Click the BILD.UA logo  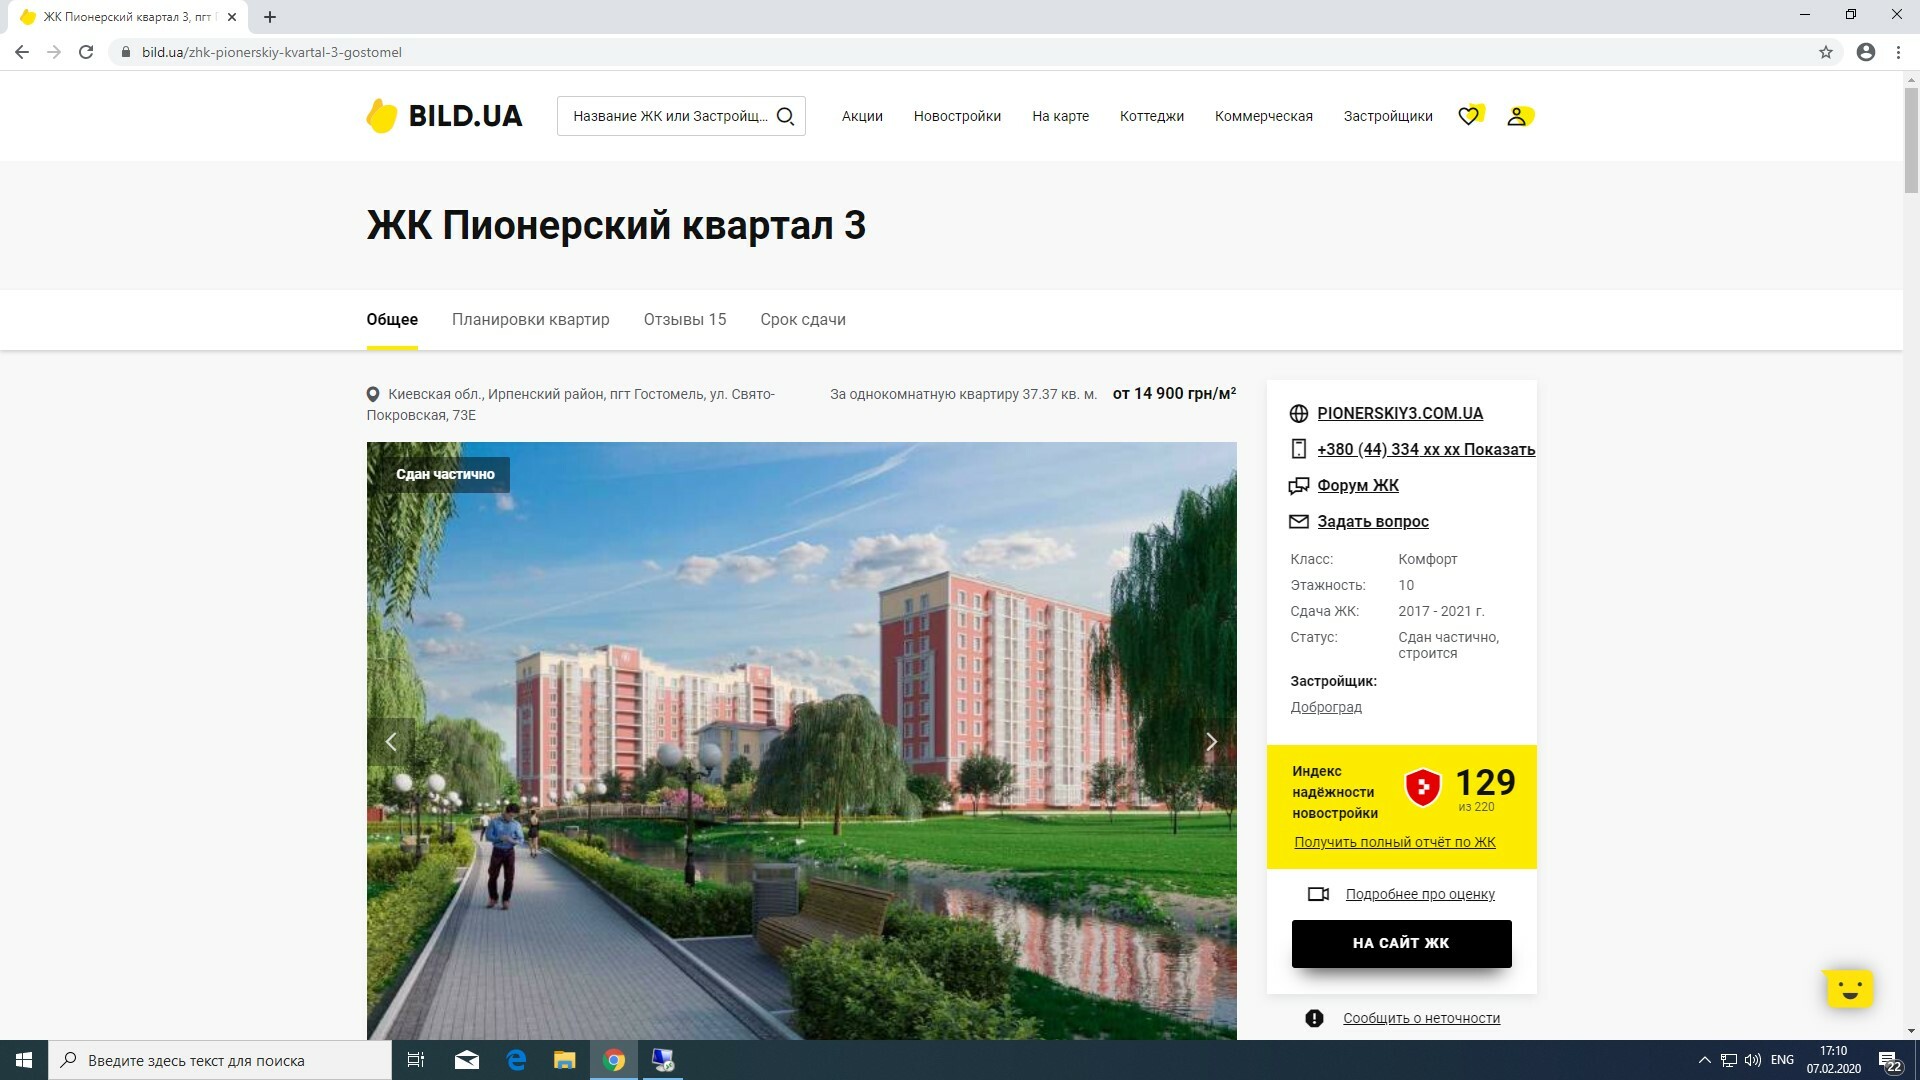[444, 116]
